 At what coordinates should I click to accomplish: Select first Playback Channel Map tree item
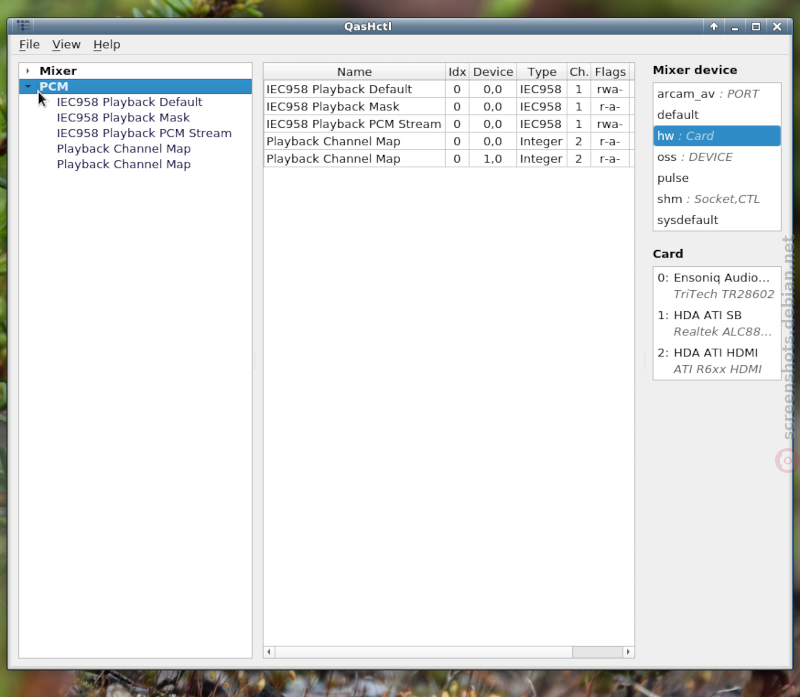click(x=123, y=148)
